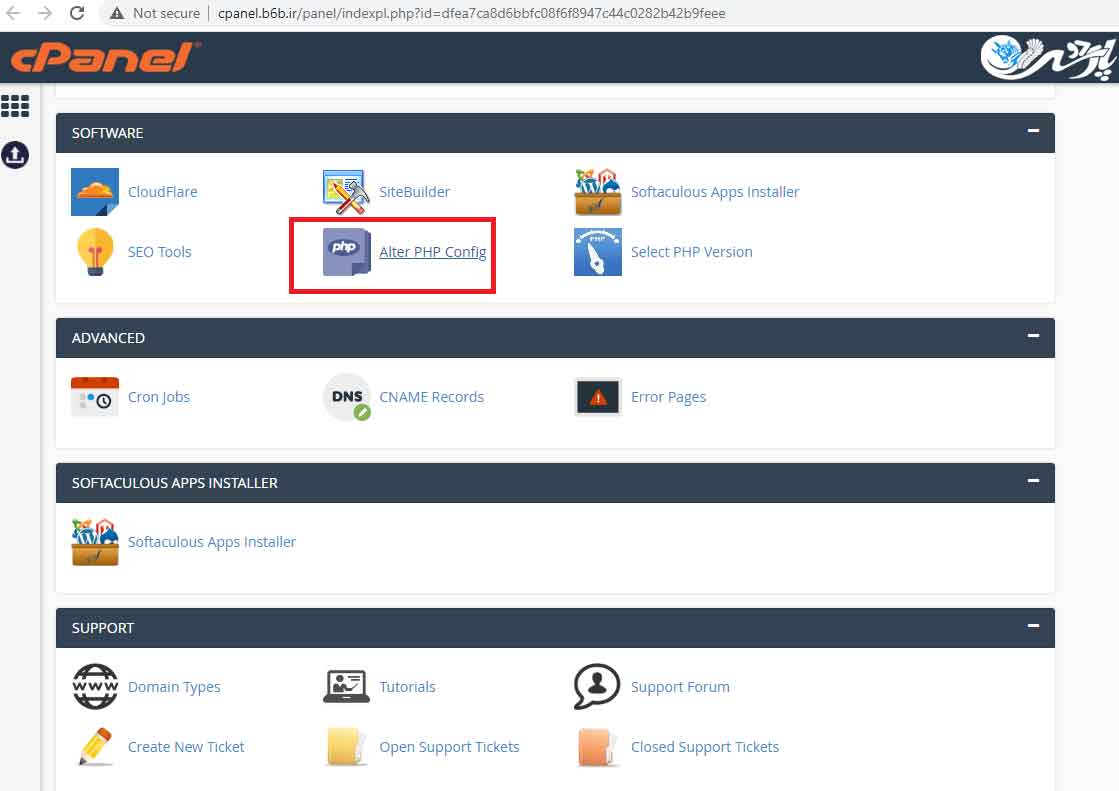The height and width of the screenshot is (791, 1119).
Task: Click the Error Pages text link
Action: tap(669, 397)
